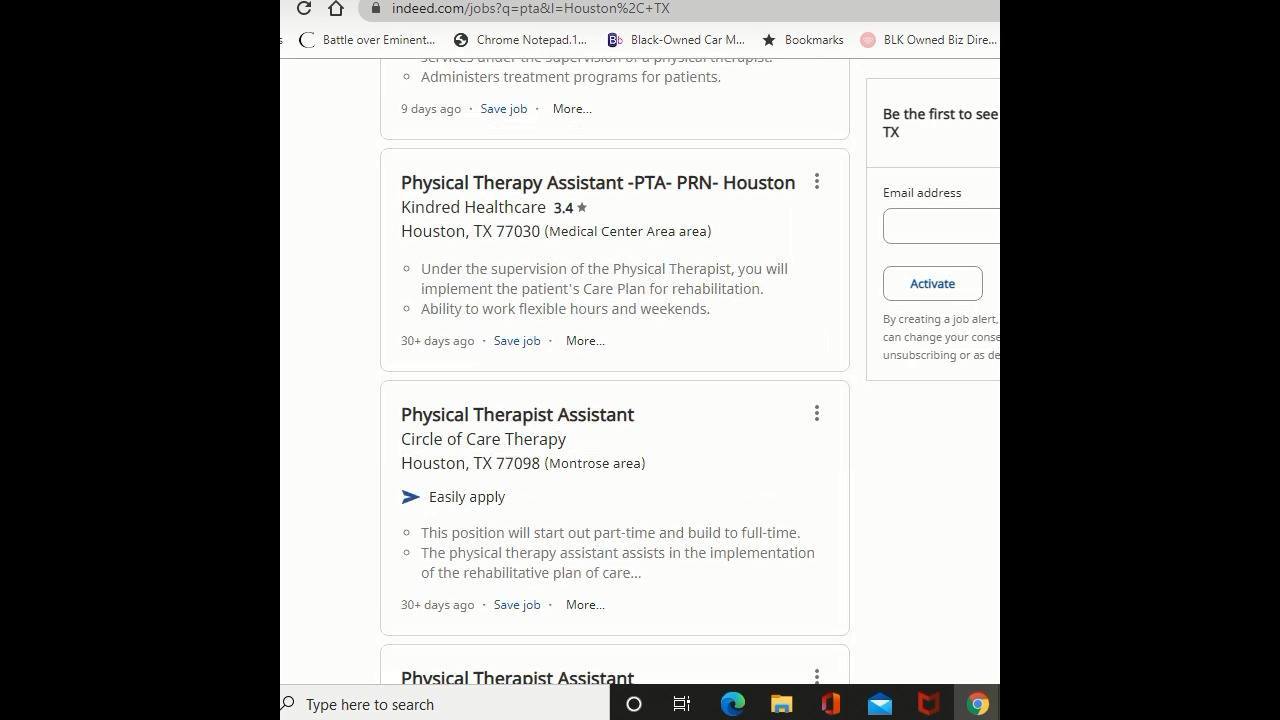This screenshot has width=1280, height=720.
Task: Click the 'Kindred Healthcare' company name
Action: tap(473, 208)
